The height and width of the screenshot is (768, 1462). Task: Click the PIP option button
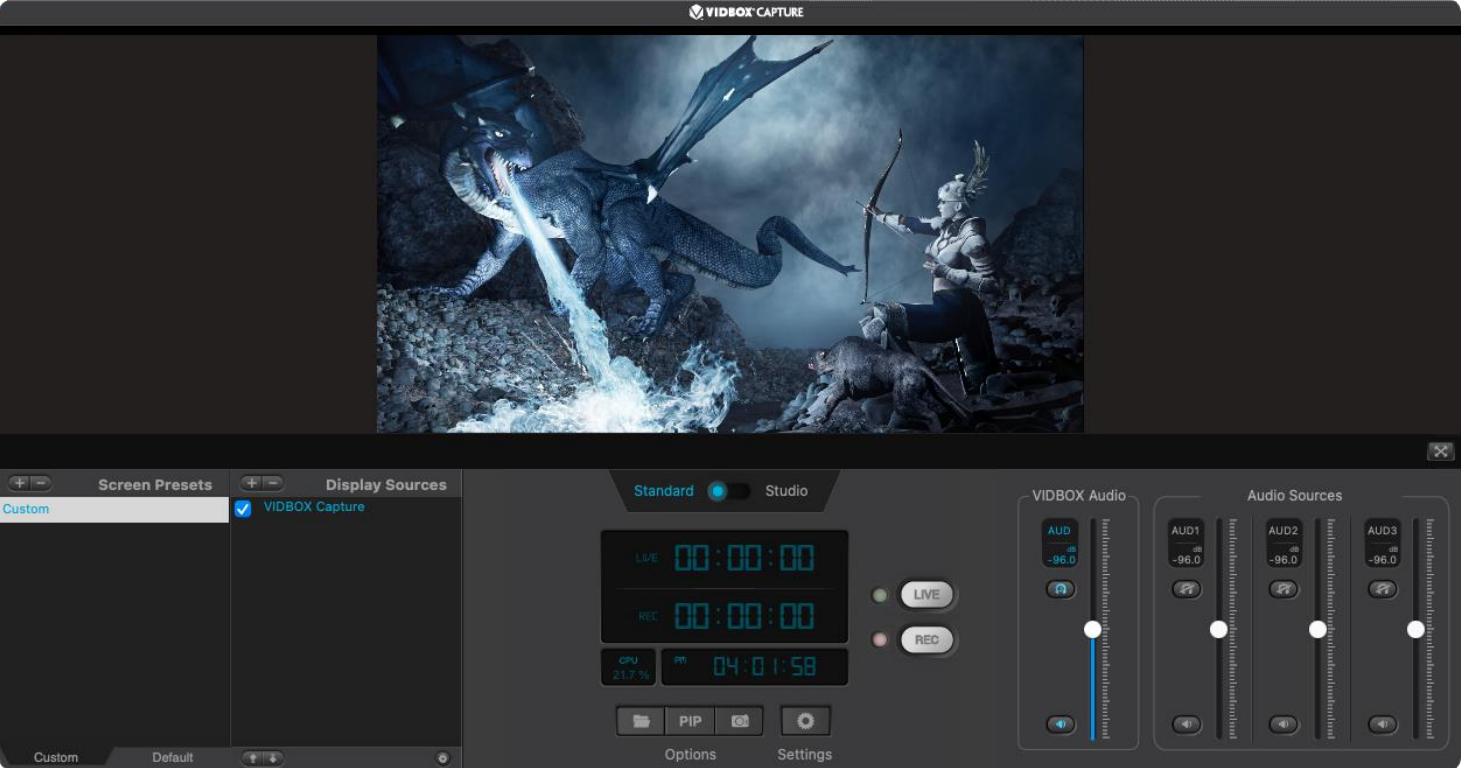690,721
